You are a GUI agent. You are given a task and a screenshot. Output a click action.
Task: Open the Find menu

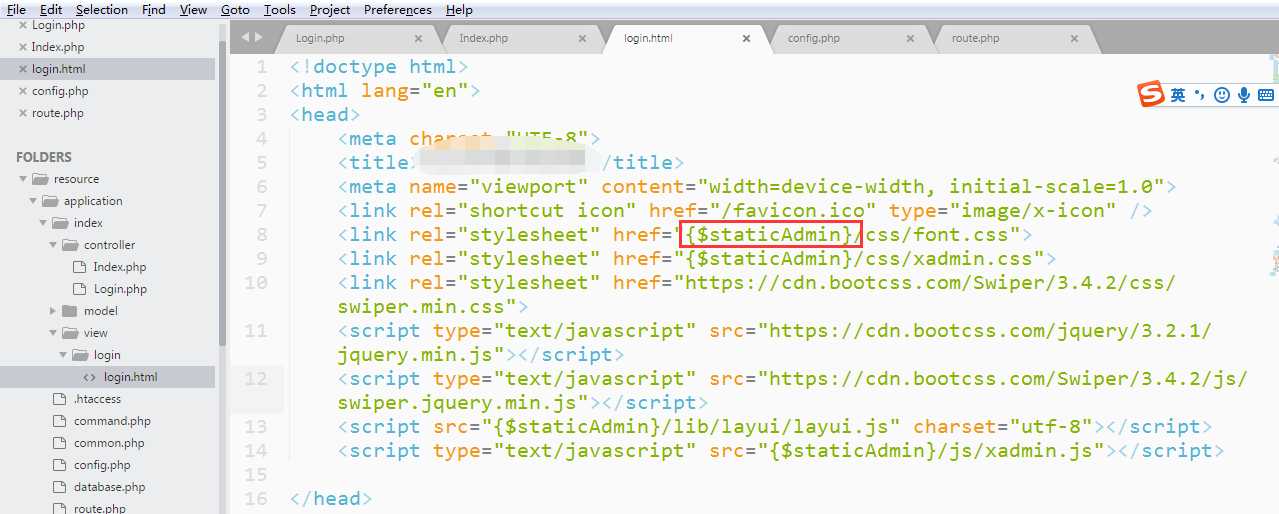[x=154, y=9]
